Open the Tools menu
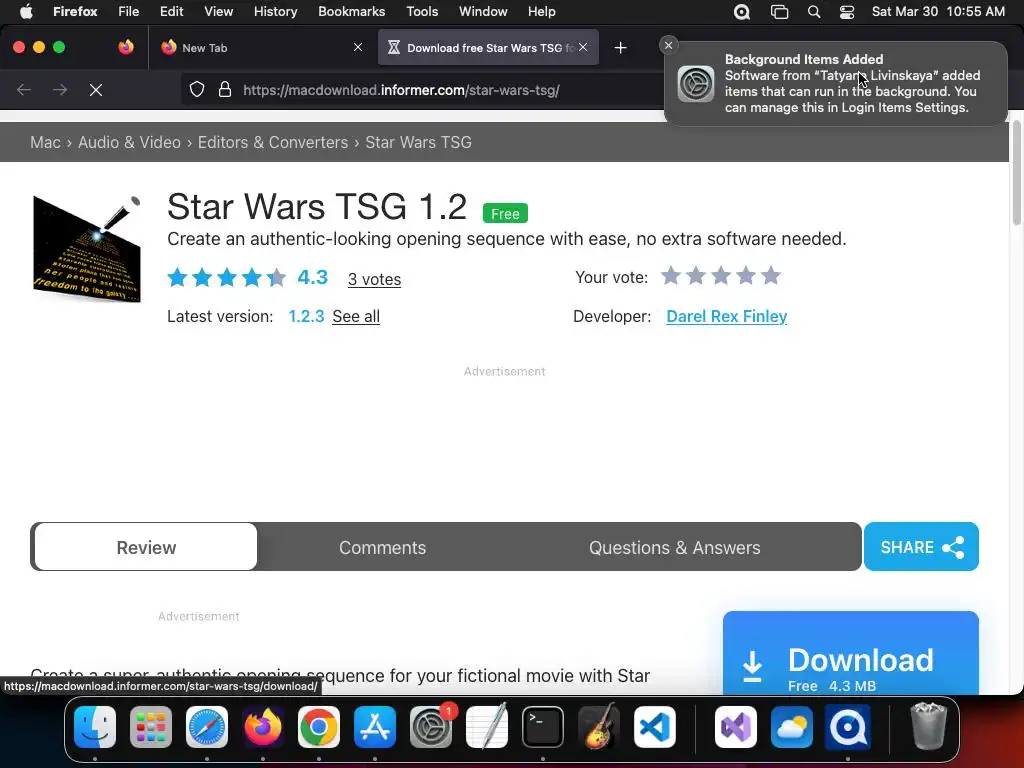1024x768 pixels. pyautogui.click(x=422, y=12)
